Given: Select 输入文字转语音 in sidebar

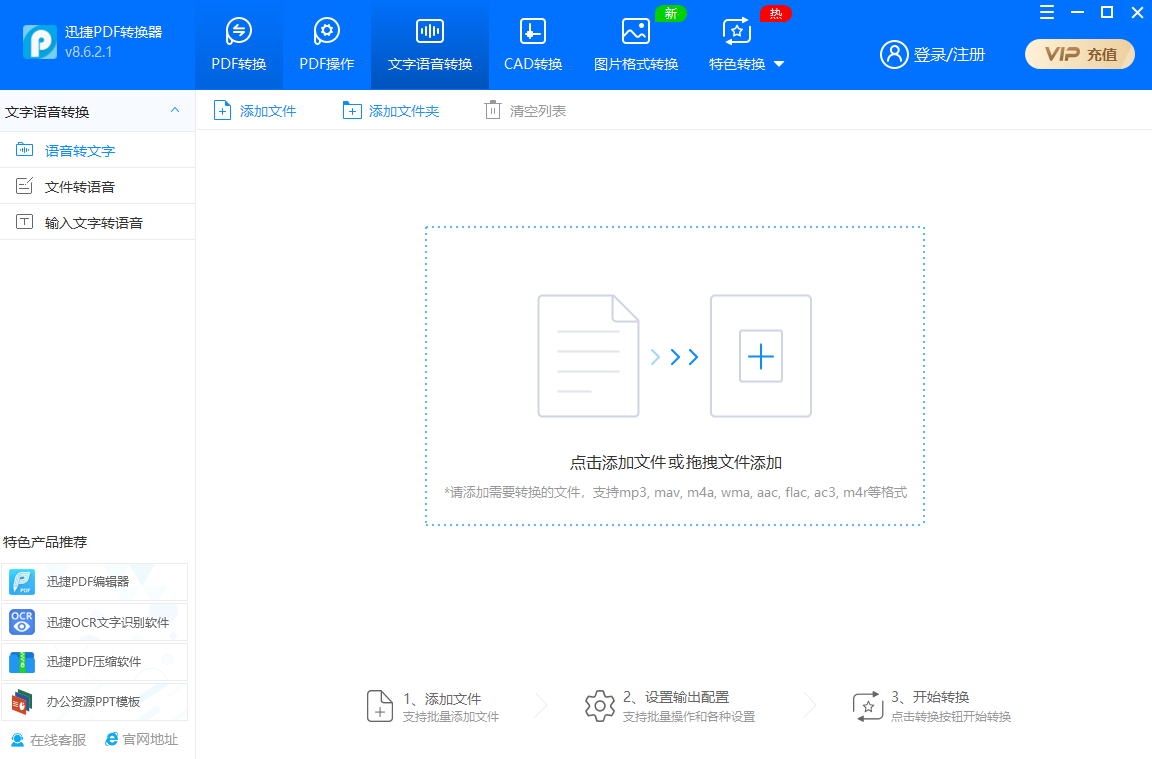Looking at the screenshot, I should point(98,223).
